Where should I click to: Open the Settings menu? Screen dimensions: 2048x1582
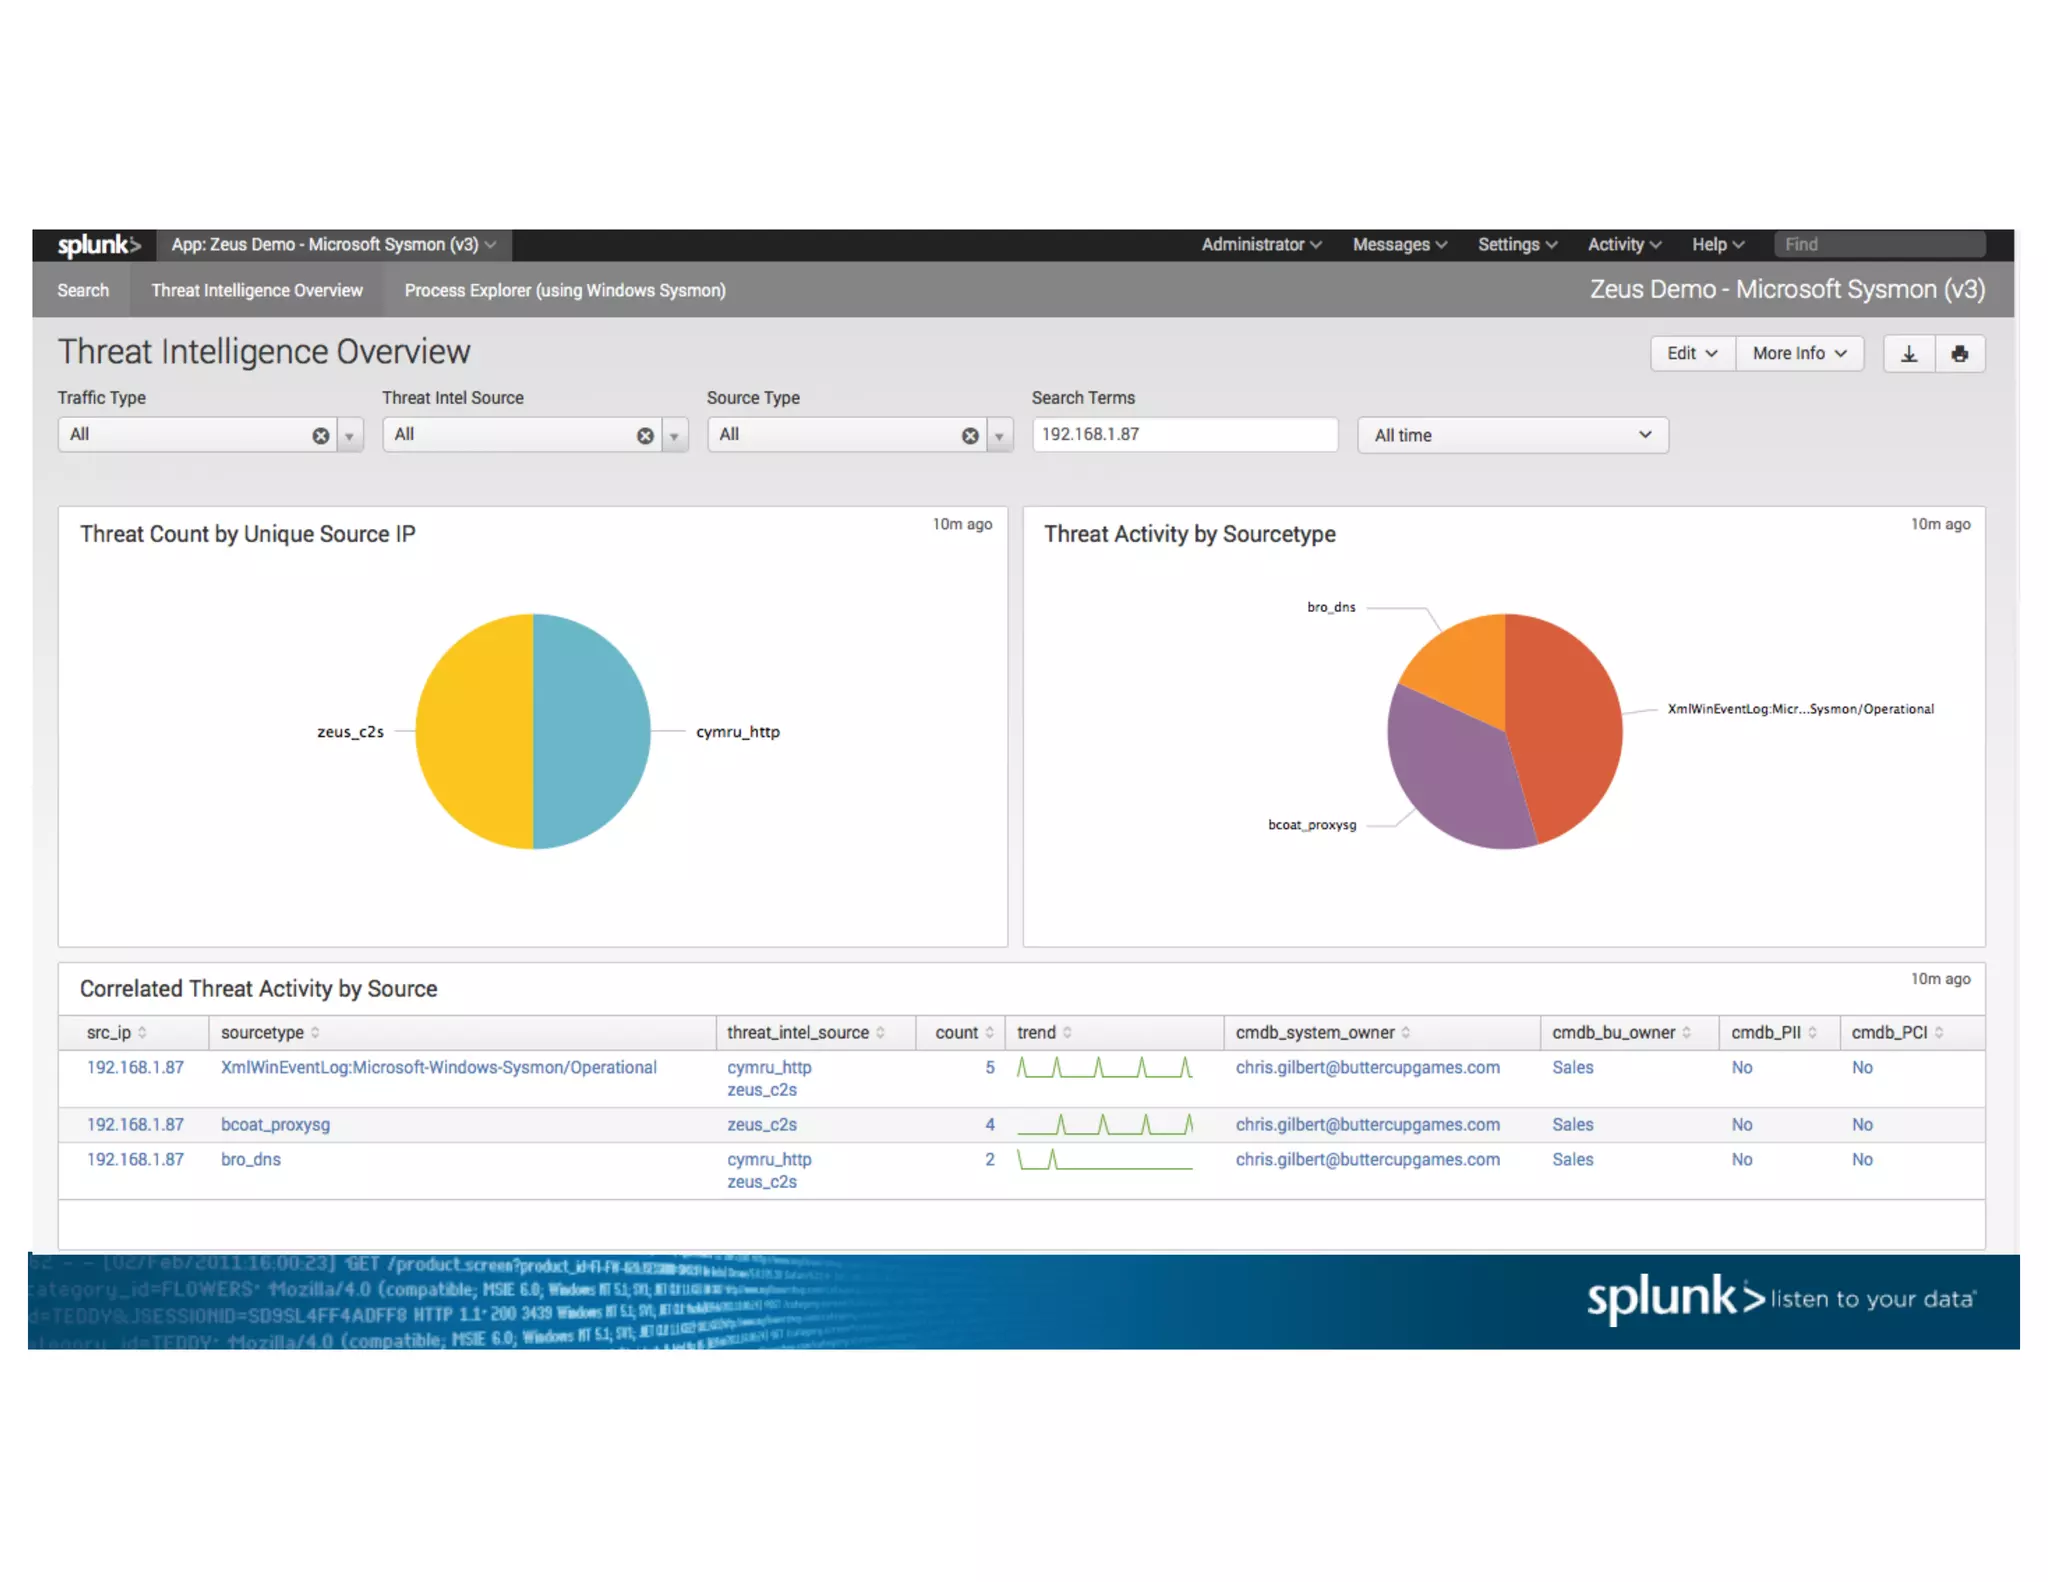point(1516,245)
